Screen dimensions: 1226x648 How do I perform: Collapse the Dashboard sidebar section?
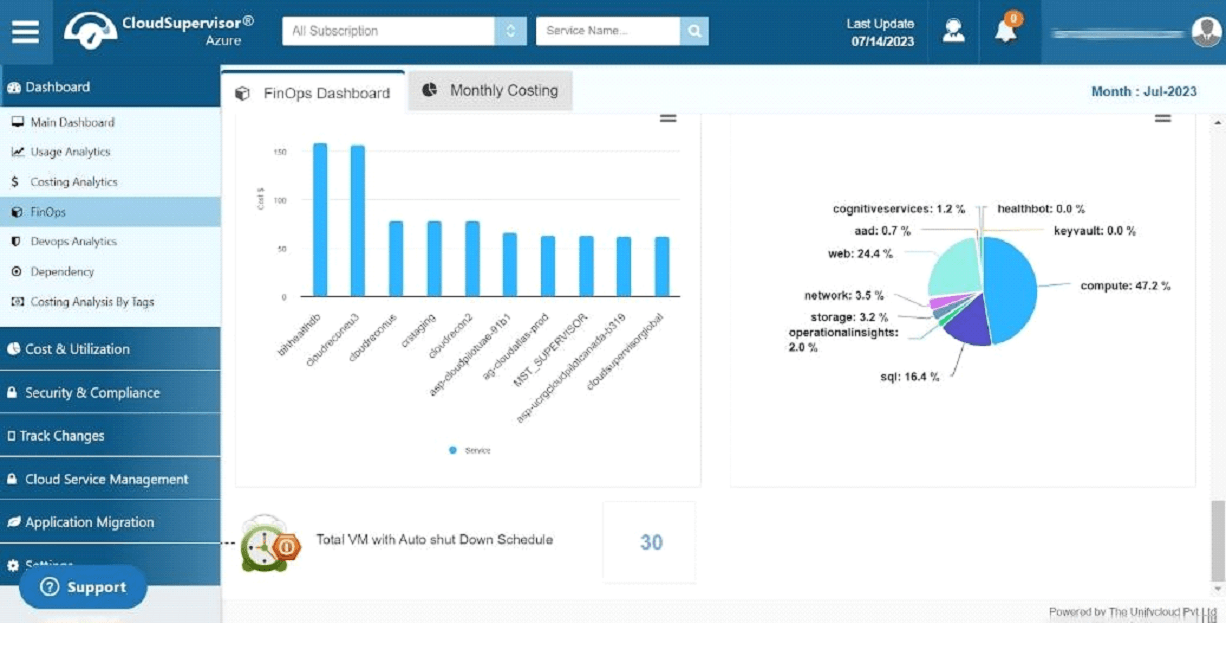[x=110, y=87]
